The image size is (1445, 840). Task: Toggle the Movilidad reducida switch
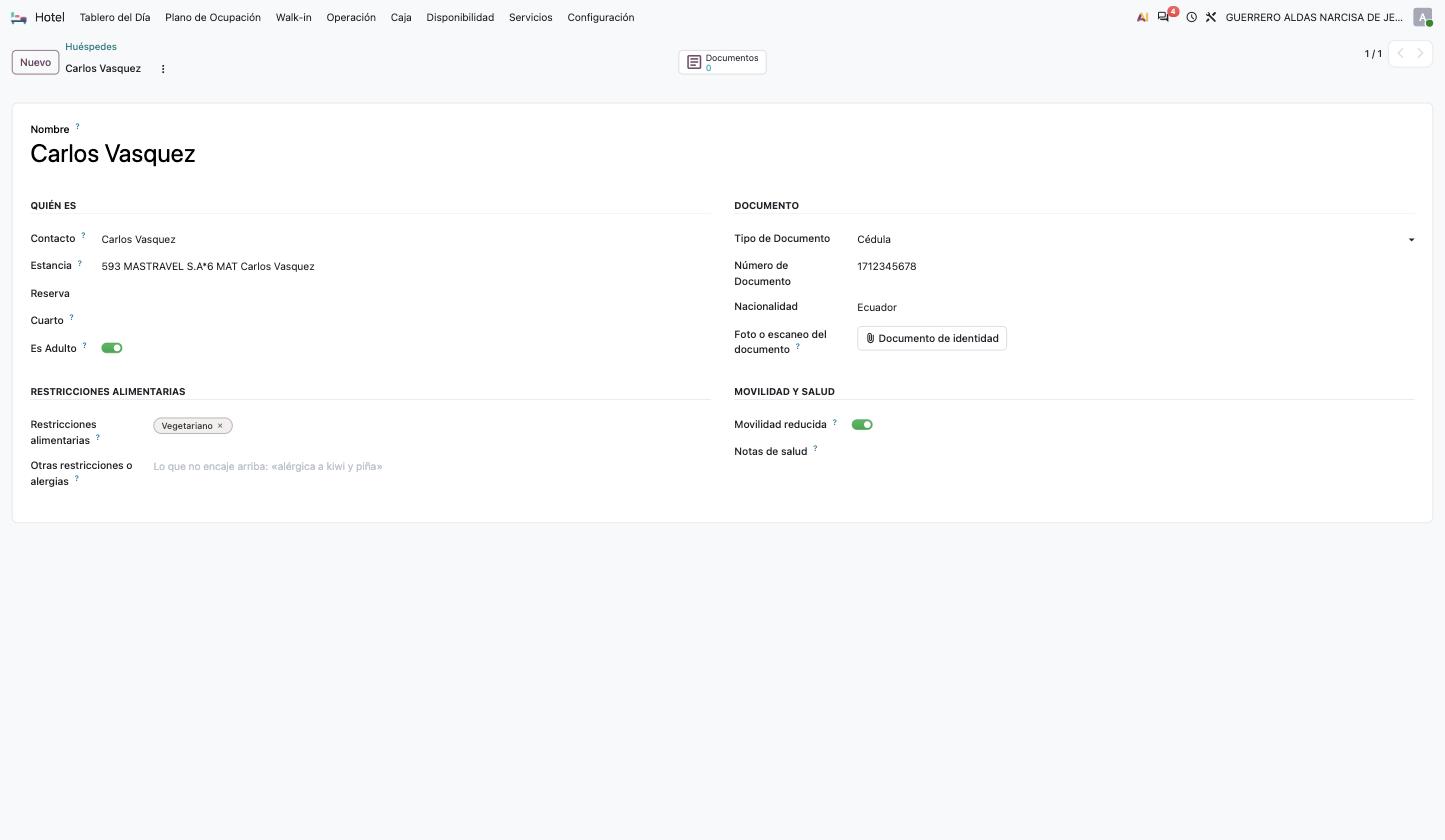[862, 425]
